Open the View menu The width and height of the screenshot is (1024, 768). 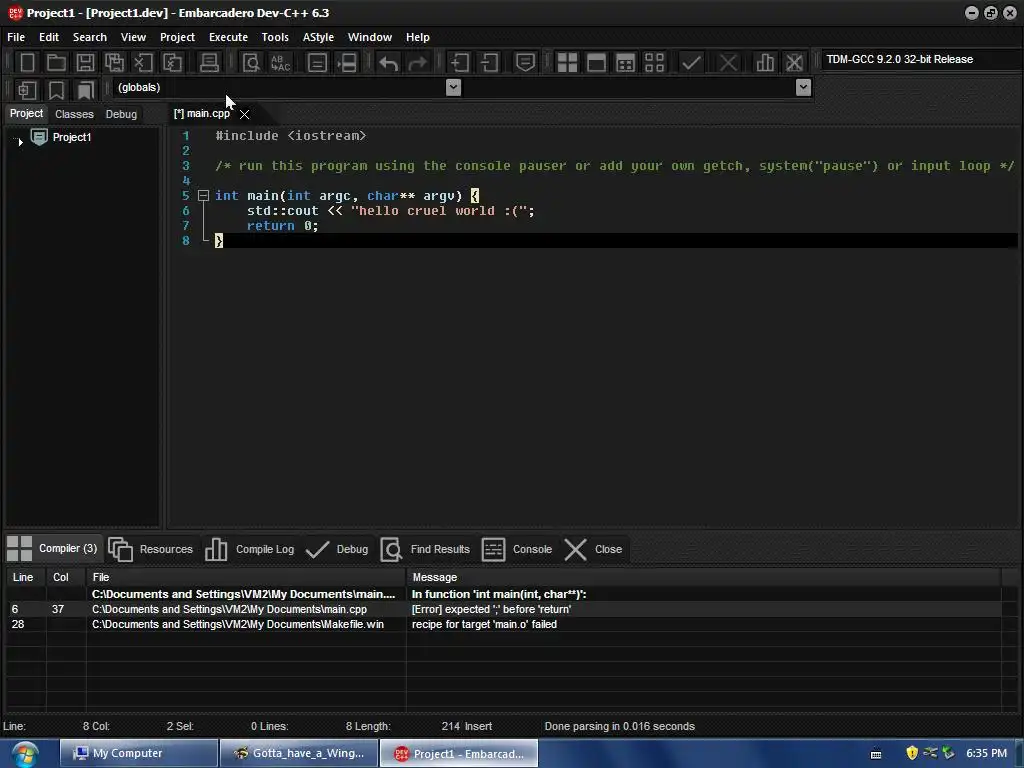133,37
